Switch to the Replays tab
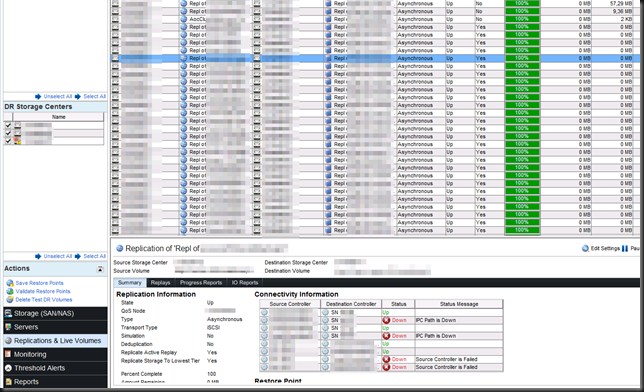Image resolution: width=644 pixels, height=392 pixels. tap(160, 283)
